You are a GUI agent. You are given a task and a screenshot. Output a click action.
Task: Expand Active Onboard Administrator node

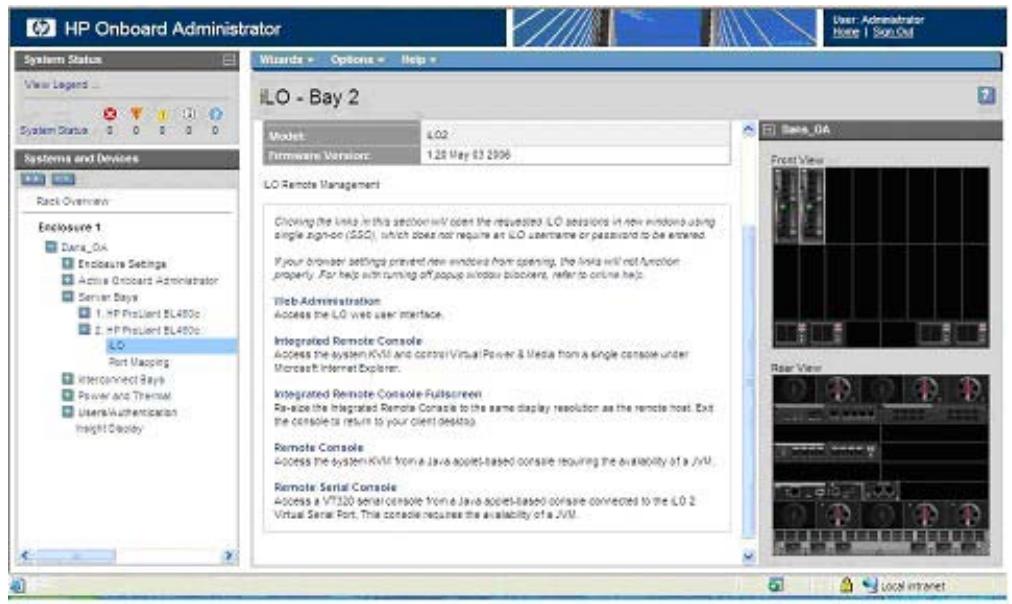tap(67, 279)
